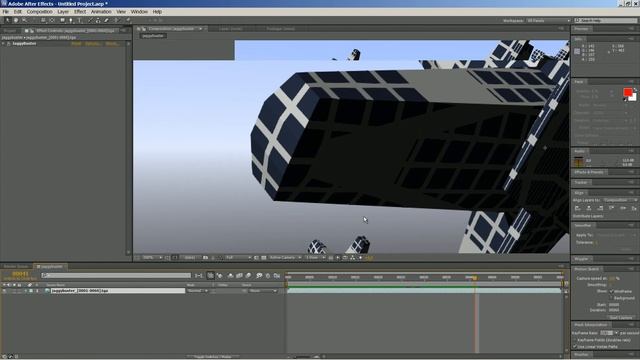The image size is (640, 360).
Task: Select the Unified Camera tool
Action: (x=43, y=20)
